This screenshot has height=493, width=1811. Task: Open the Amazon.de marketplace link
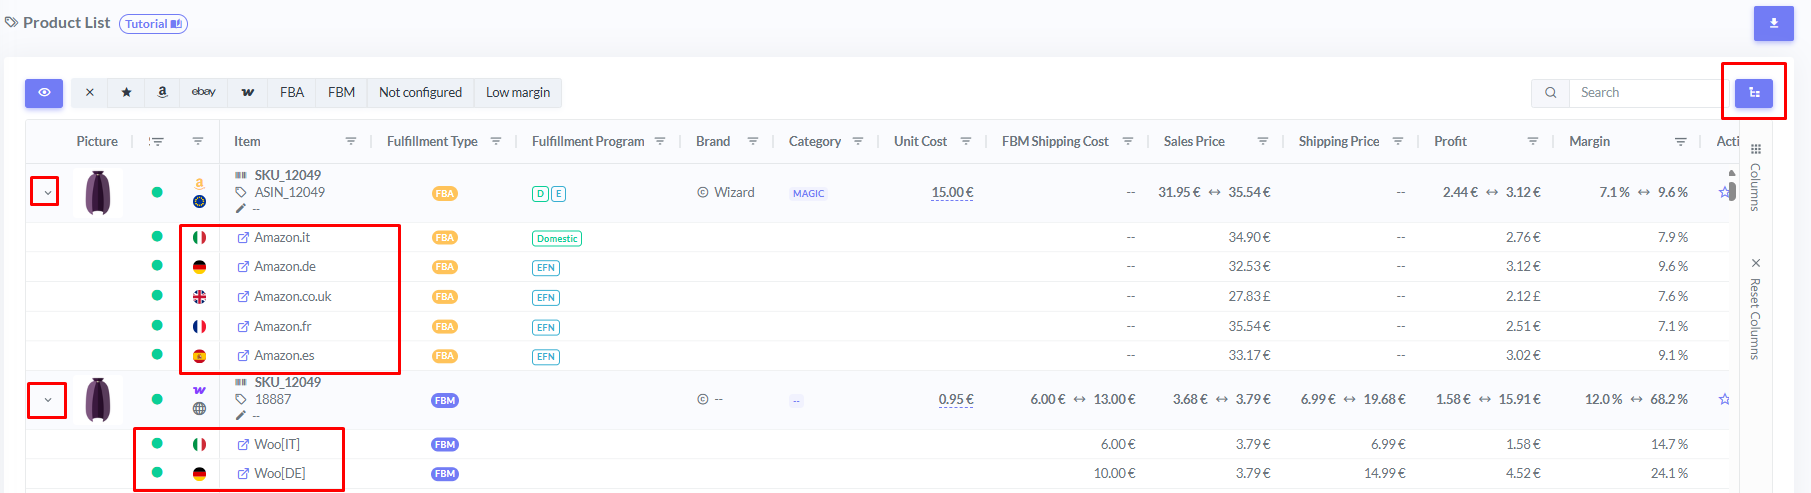pyautogui.click(x=284, y=267)
